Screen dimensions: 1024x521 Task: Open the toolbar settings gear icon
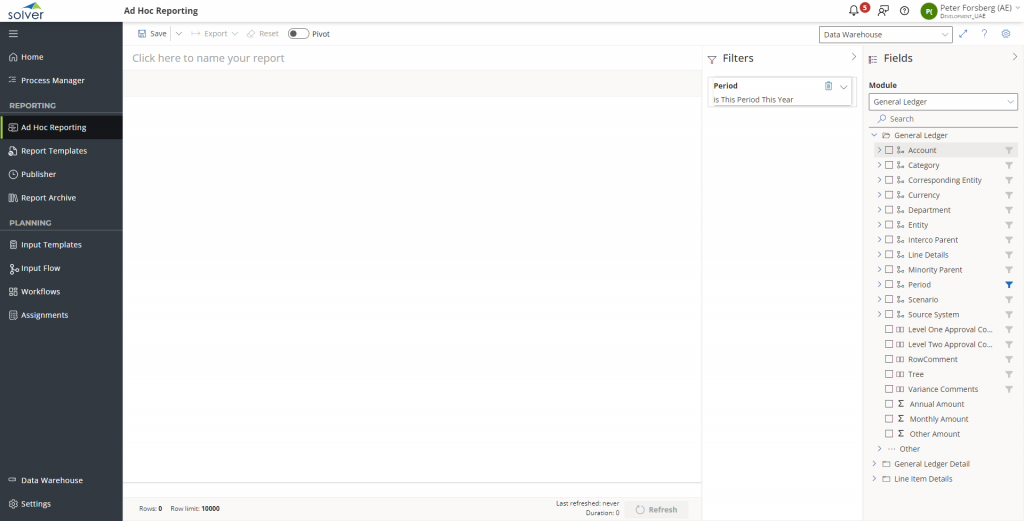click(x=1006, y=34)
